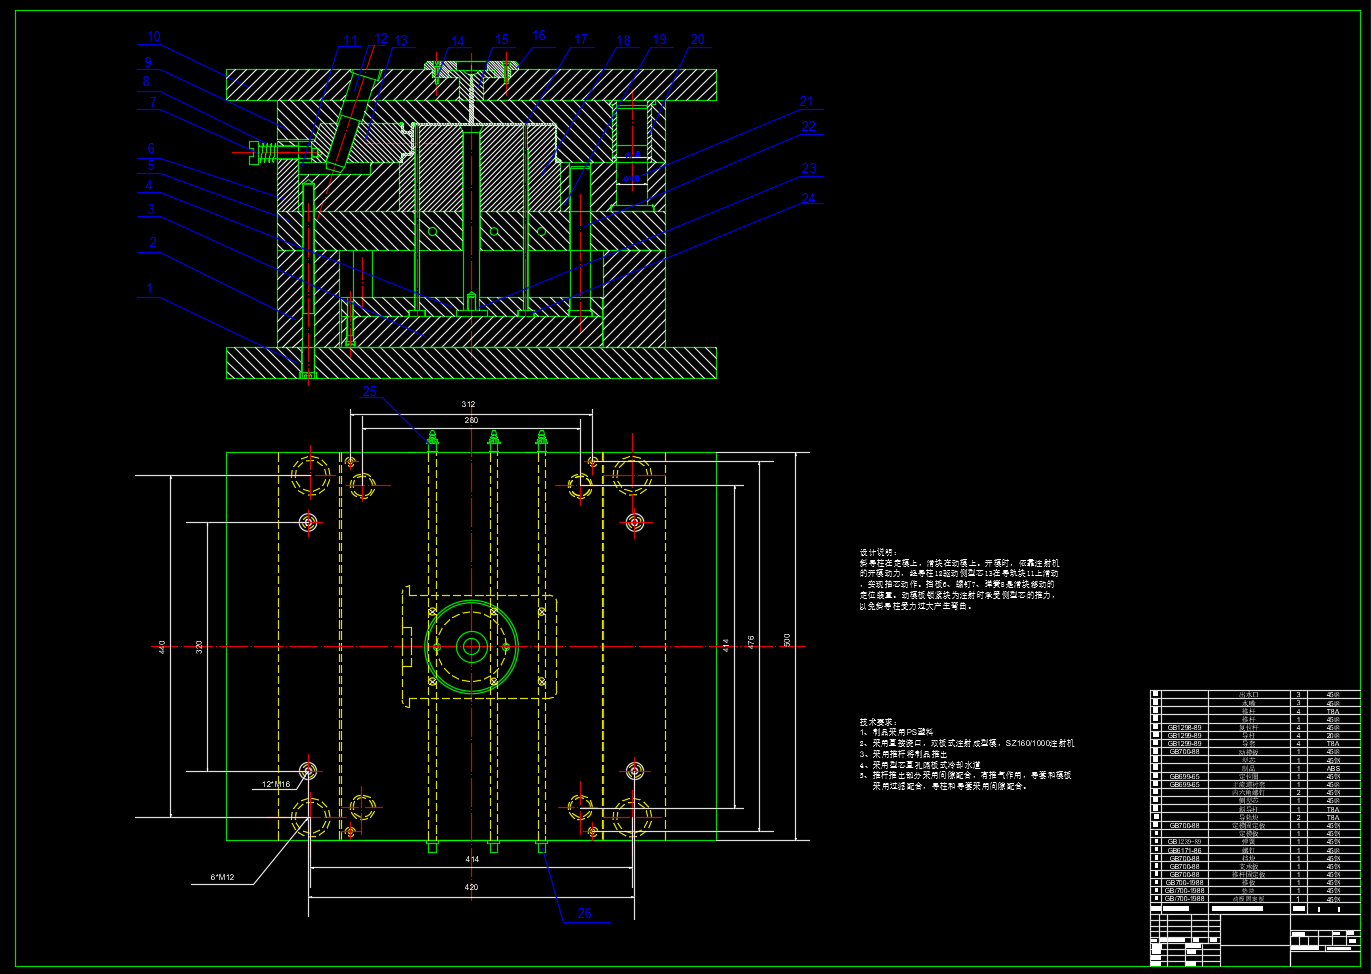
Task: Select the 技术要求 heading text
Action: tap(878, 721)
